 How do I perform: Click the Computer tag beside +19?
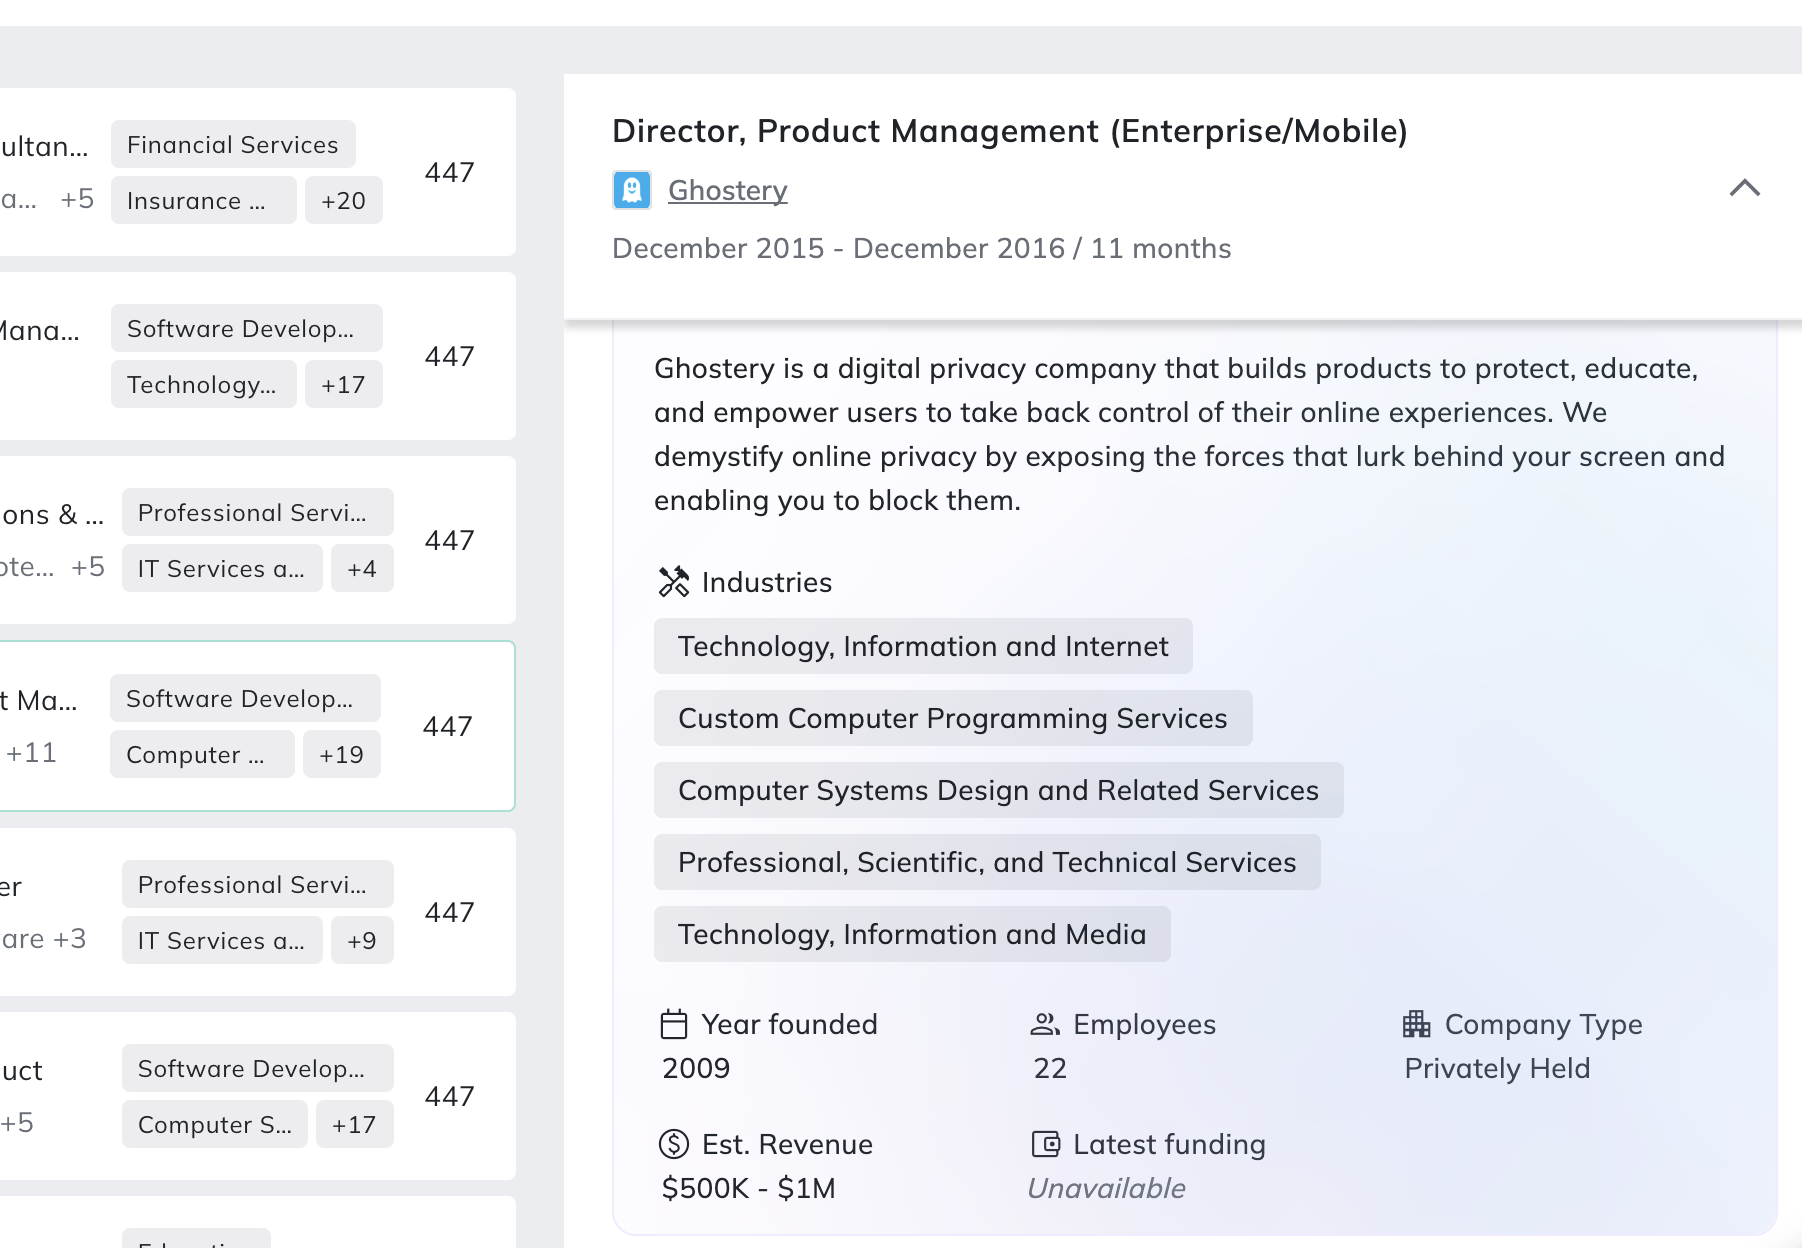click(202, 754)
